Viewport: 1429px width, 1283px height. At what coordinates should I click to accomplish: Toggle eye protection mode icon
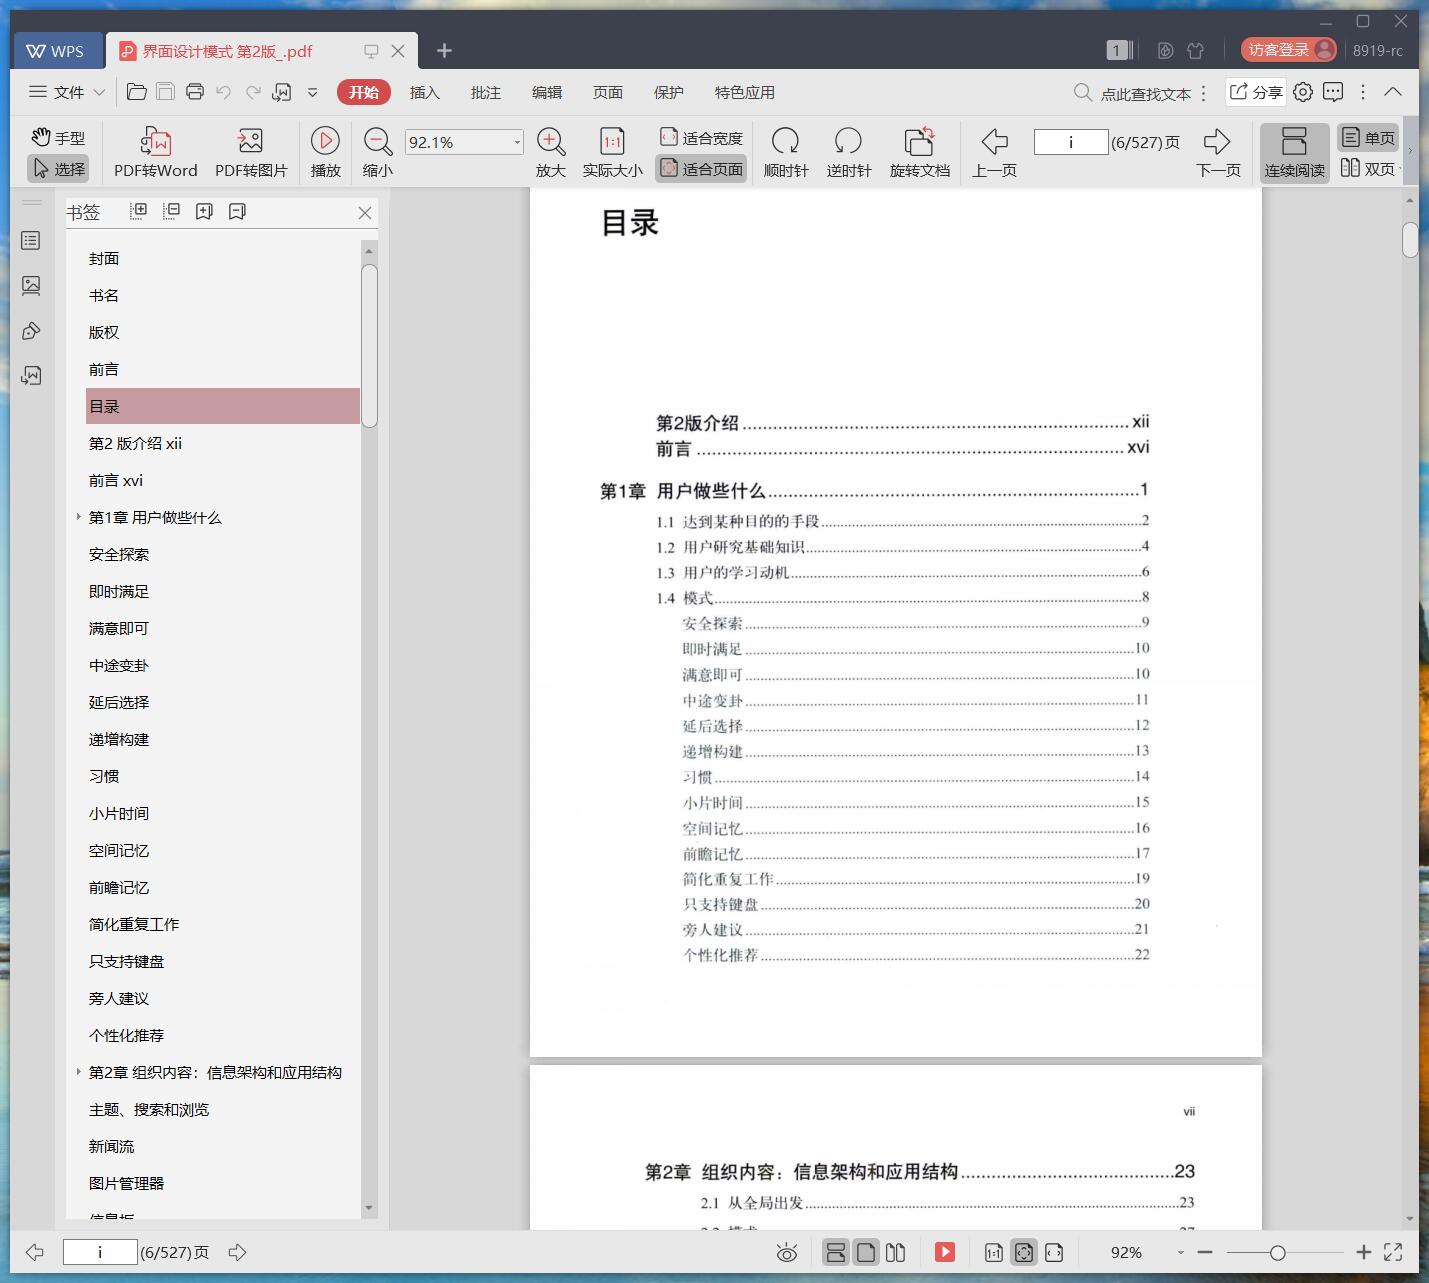pos(787,1253)
